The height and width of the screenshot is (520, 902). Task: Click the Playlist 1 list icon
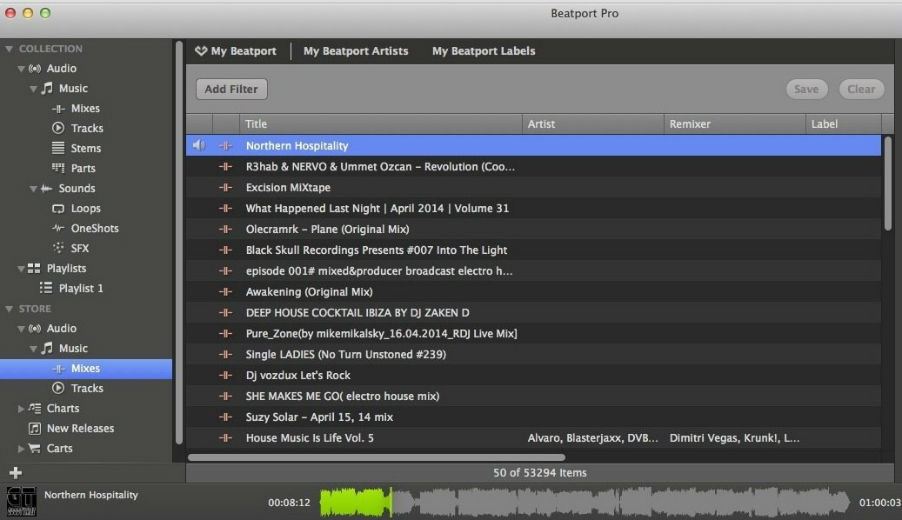pyautogui.click(x=46, y=288)
